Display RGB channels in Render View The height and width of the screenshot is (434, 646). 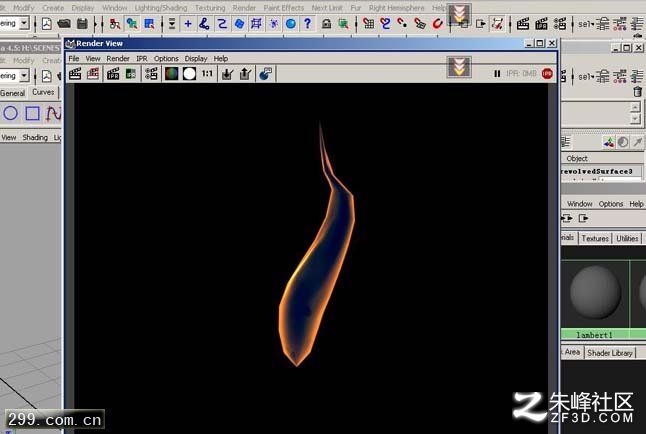click(171, 74)
